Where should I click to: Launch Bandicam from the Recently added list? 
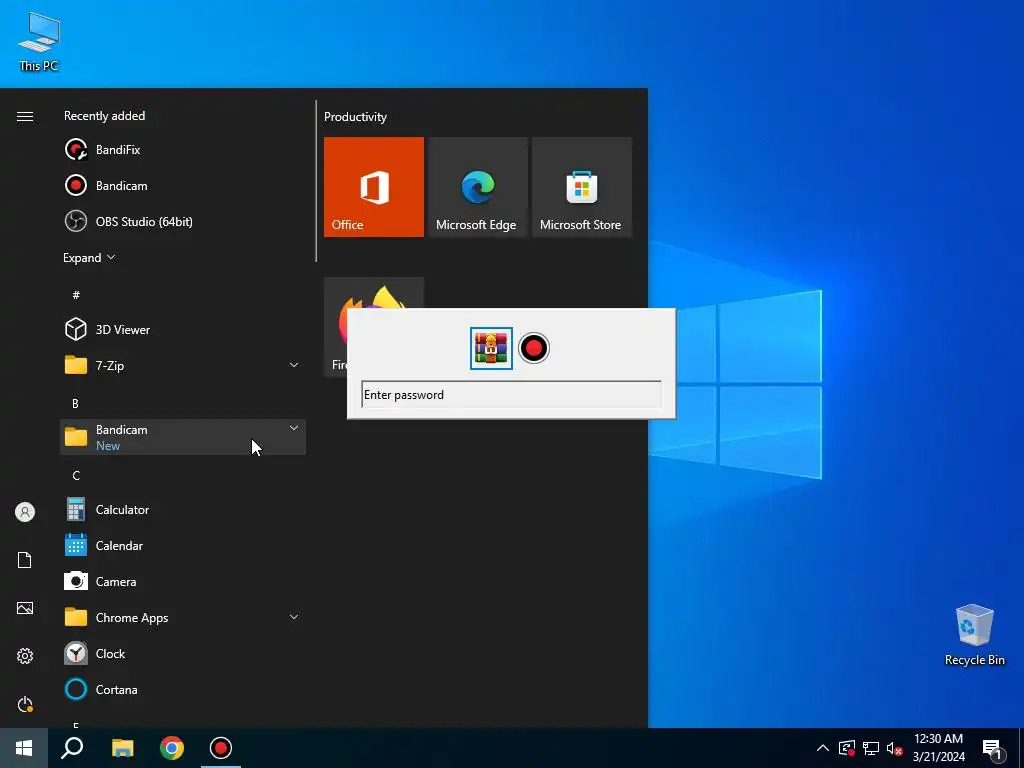click(x=182, y=185)
